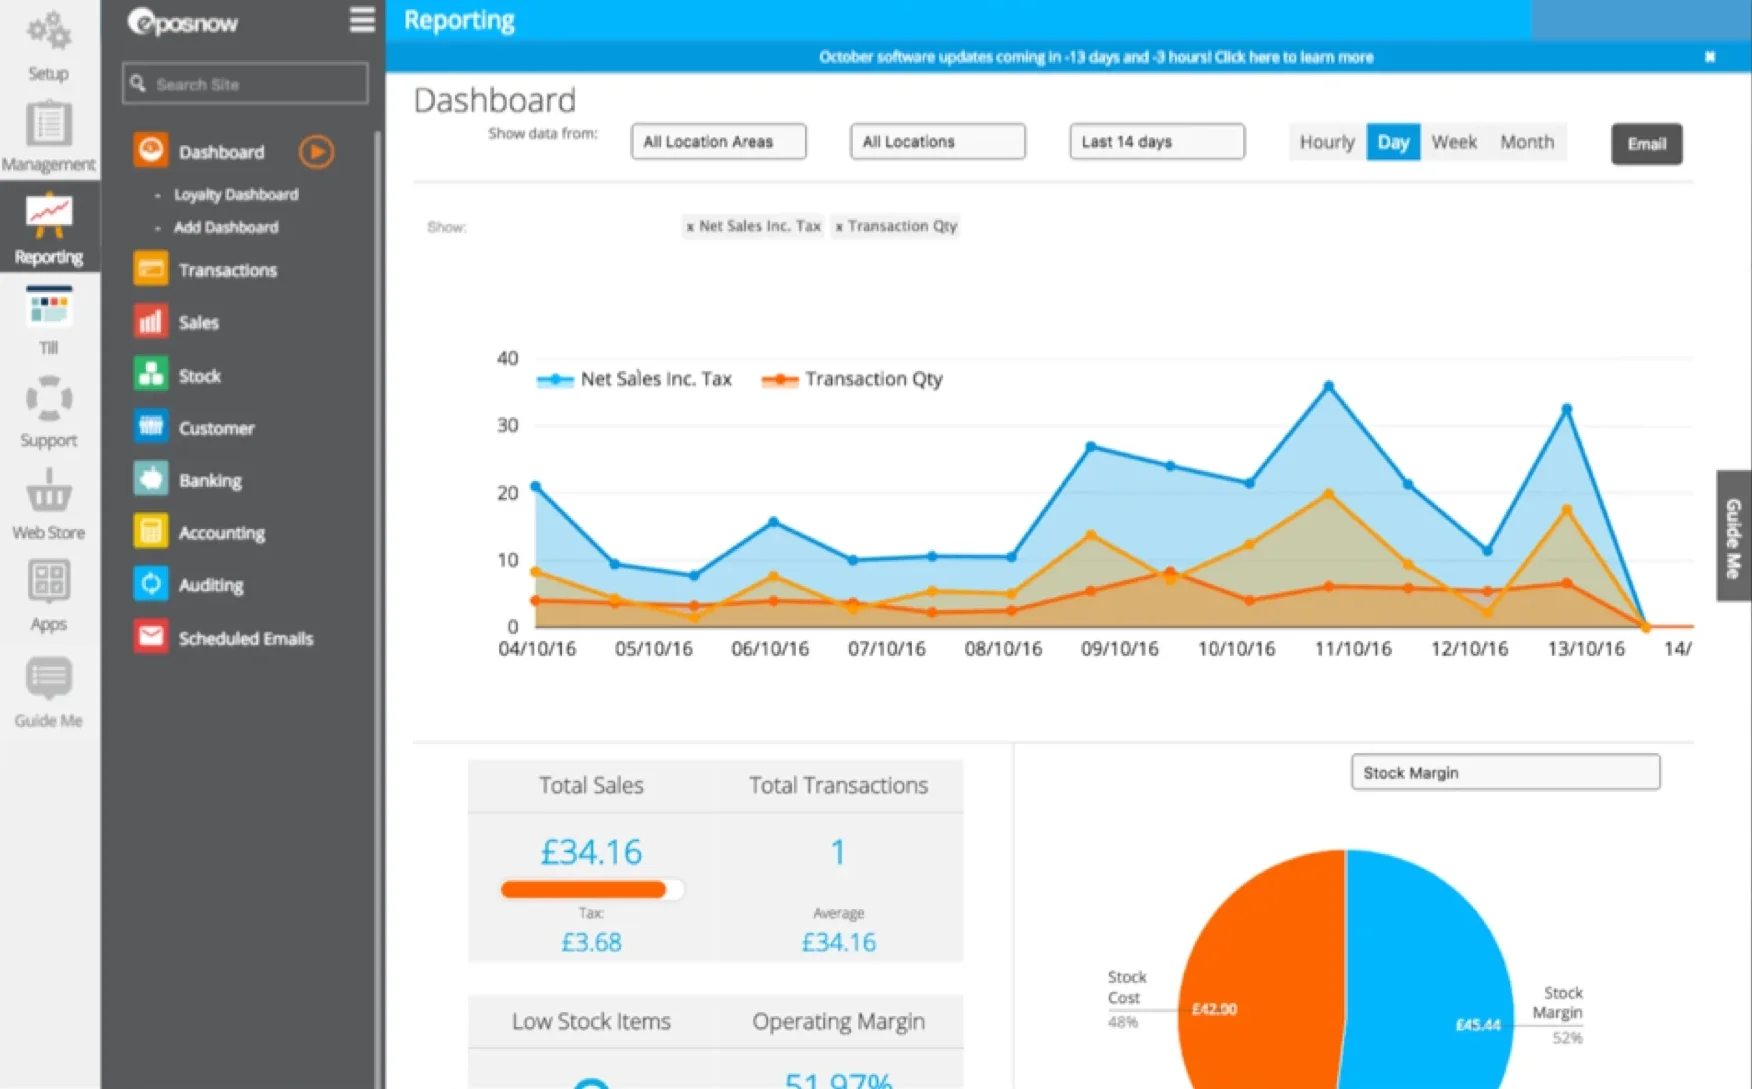This screenshot has height=1089, width=1752.
Task: Click the Total Sales £34.16 value
Action: (x=591, y=852)
